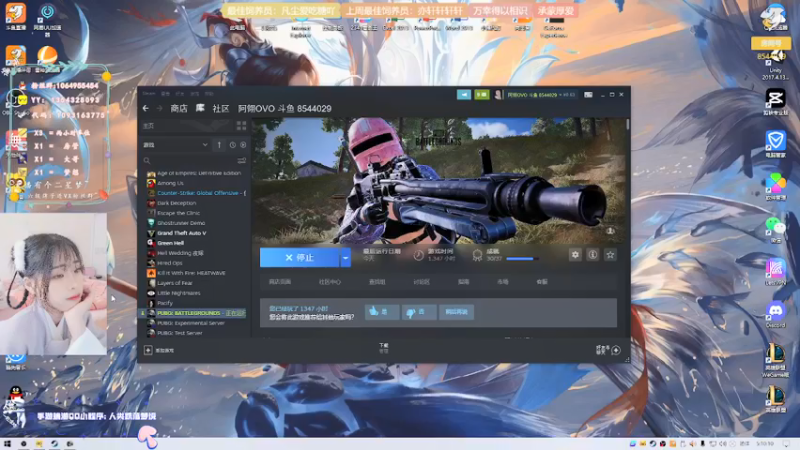This screenshot has width=800, height=450.
Task: Open the dropdown arrow beside the Stop button
Action: pyautogui.click(x=345, y=258)
